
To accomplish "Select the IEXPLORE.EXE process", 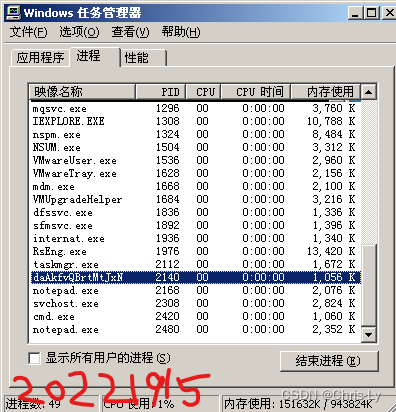I will click(196, 121).
